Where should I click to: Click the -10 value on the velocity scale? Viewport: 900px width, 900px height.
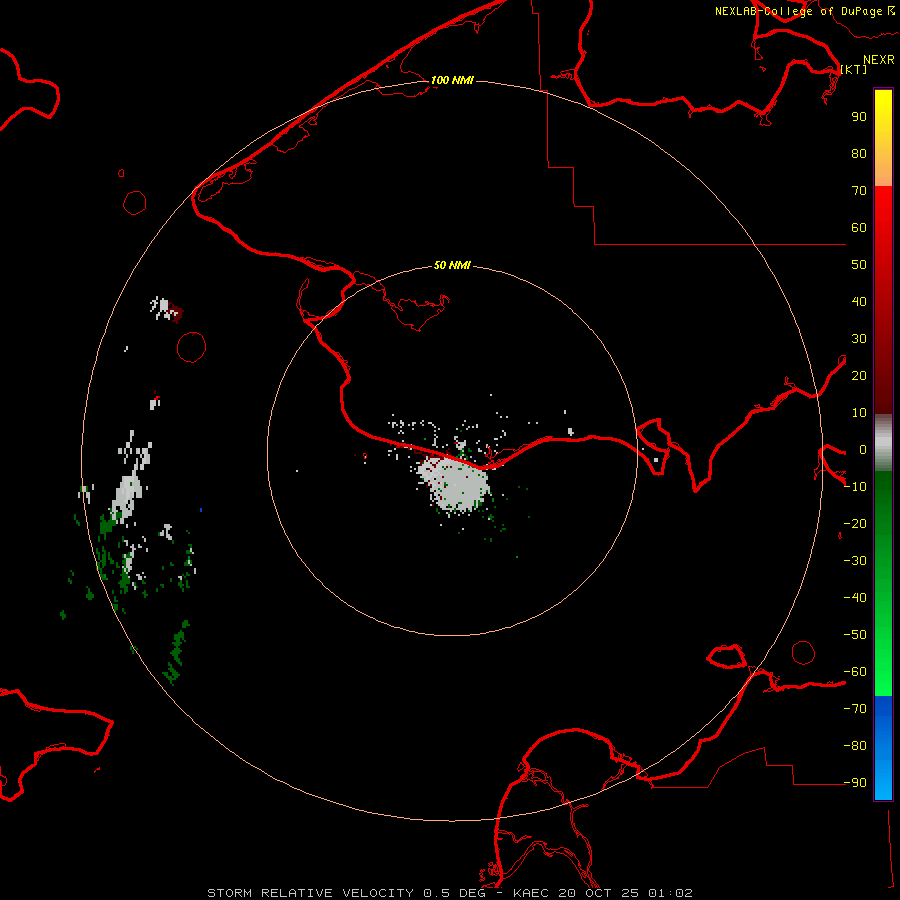(x=855, y=487)
